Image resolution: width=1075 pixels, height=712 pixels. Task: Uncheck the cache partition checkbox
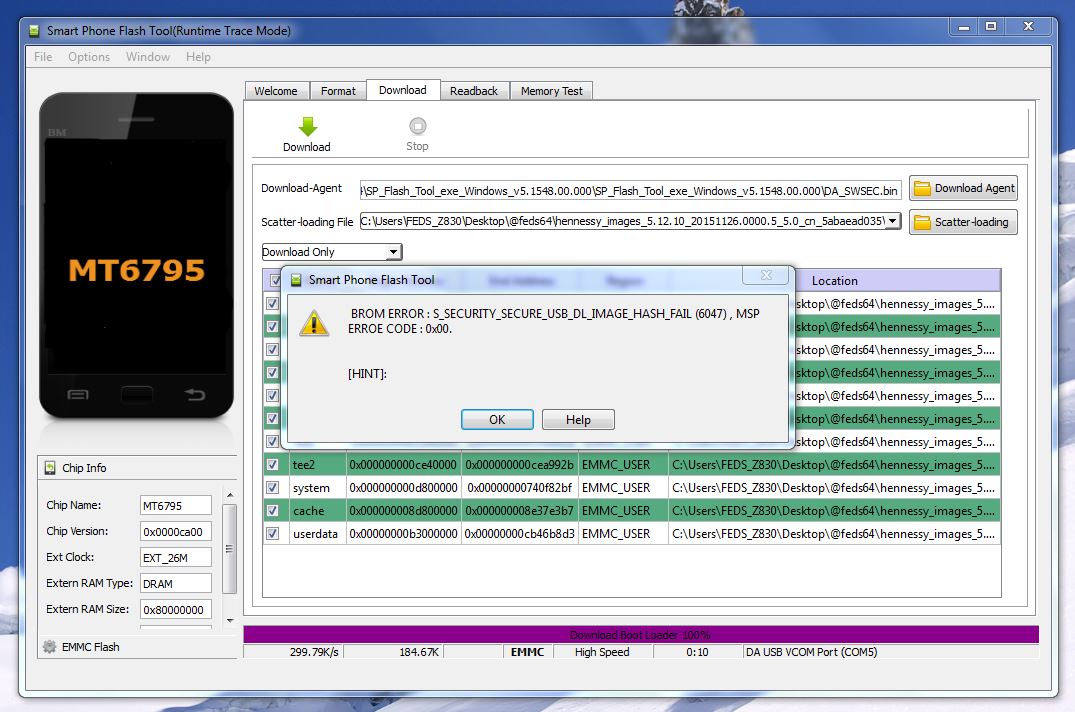(x=272, y=511)
